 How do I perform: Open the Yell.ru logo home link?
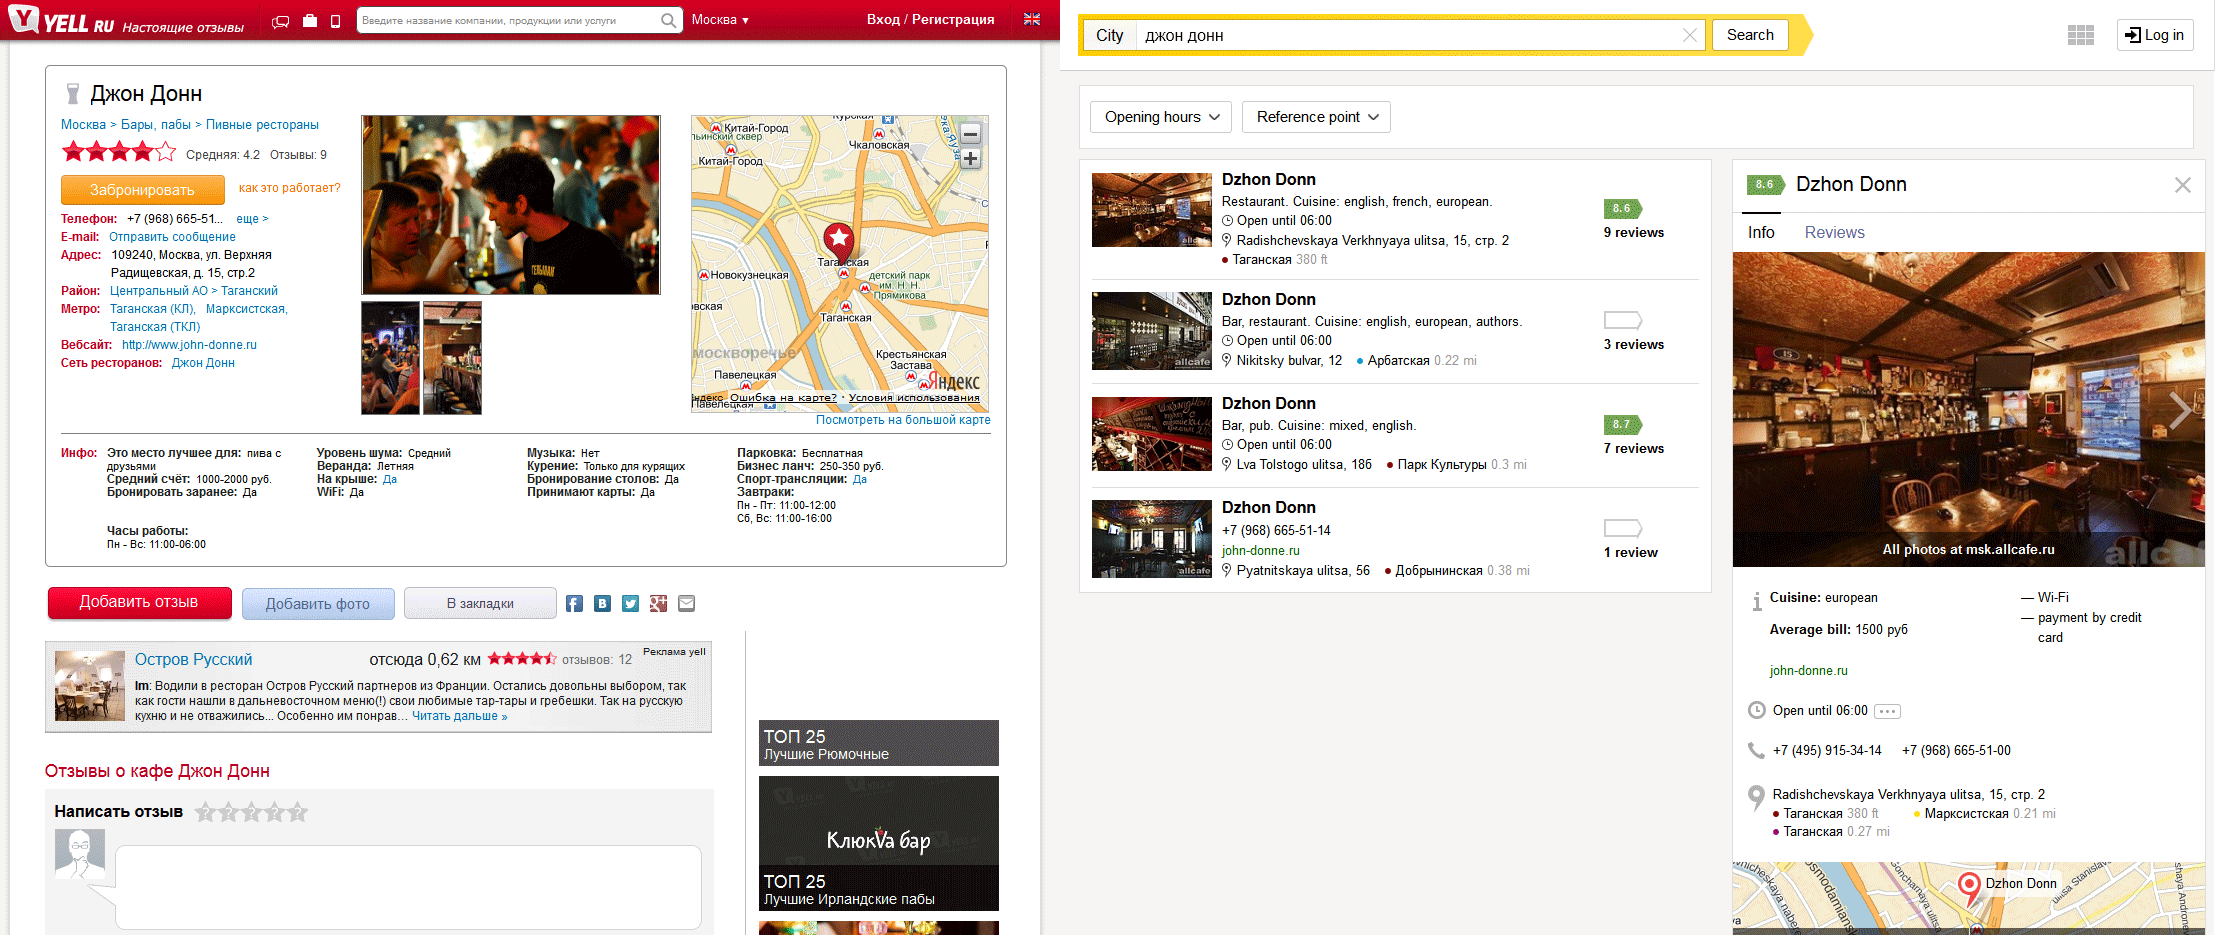[63, 20]
